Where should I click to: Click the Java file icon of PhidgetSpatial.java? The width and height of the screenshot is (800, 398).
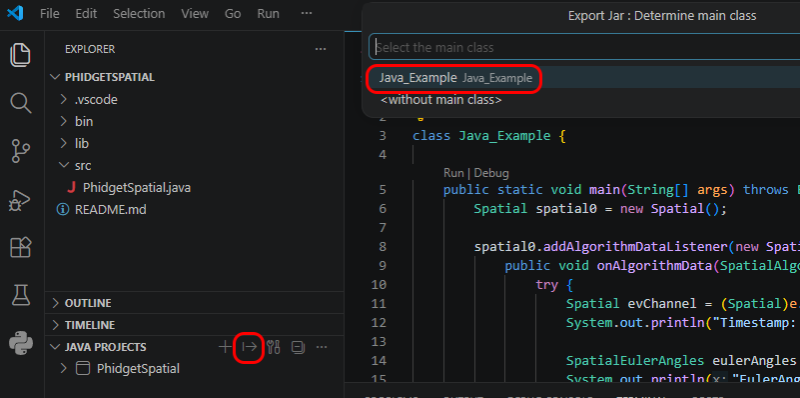click(x=71, y=188)
